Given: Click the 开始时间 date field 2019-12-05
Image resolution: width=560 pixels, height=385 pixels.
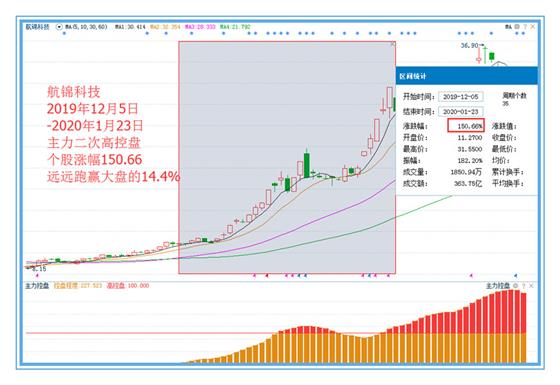Looking at the screenshot, I should click(460, 96).
